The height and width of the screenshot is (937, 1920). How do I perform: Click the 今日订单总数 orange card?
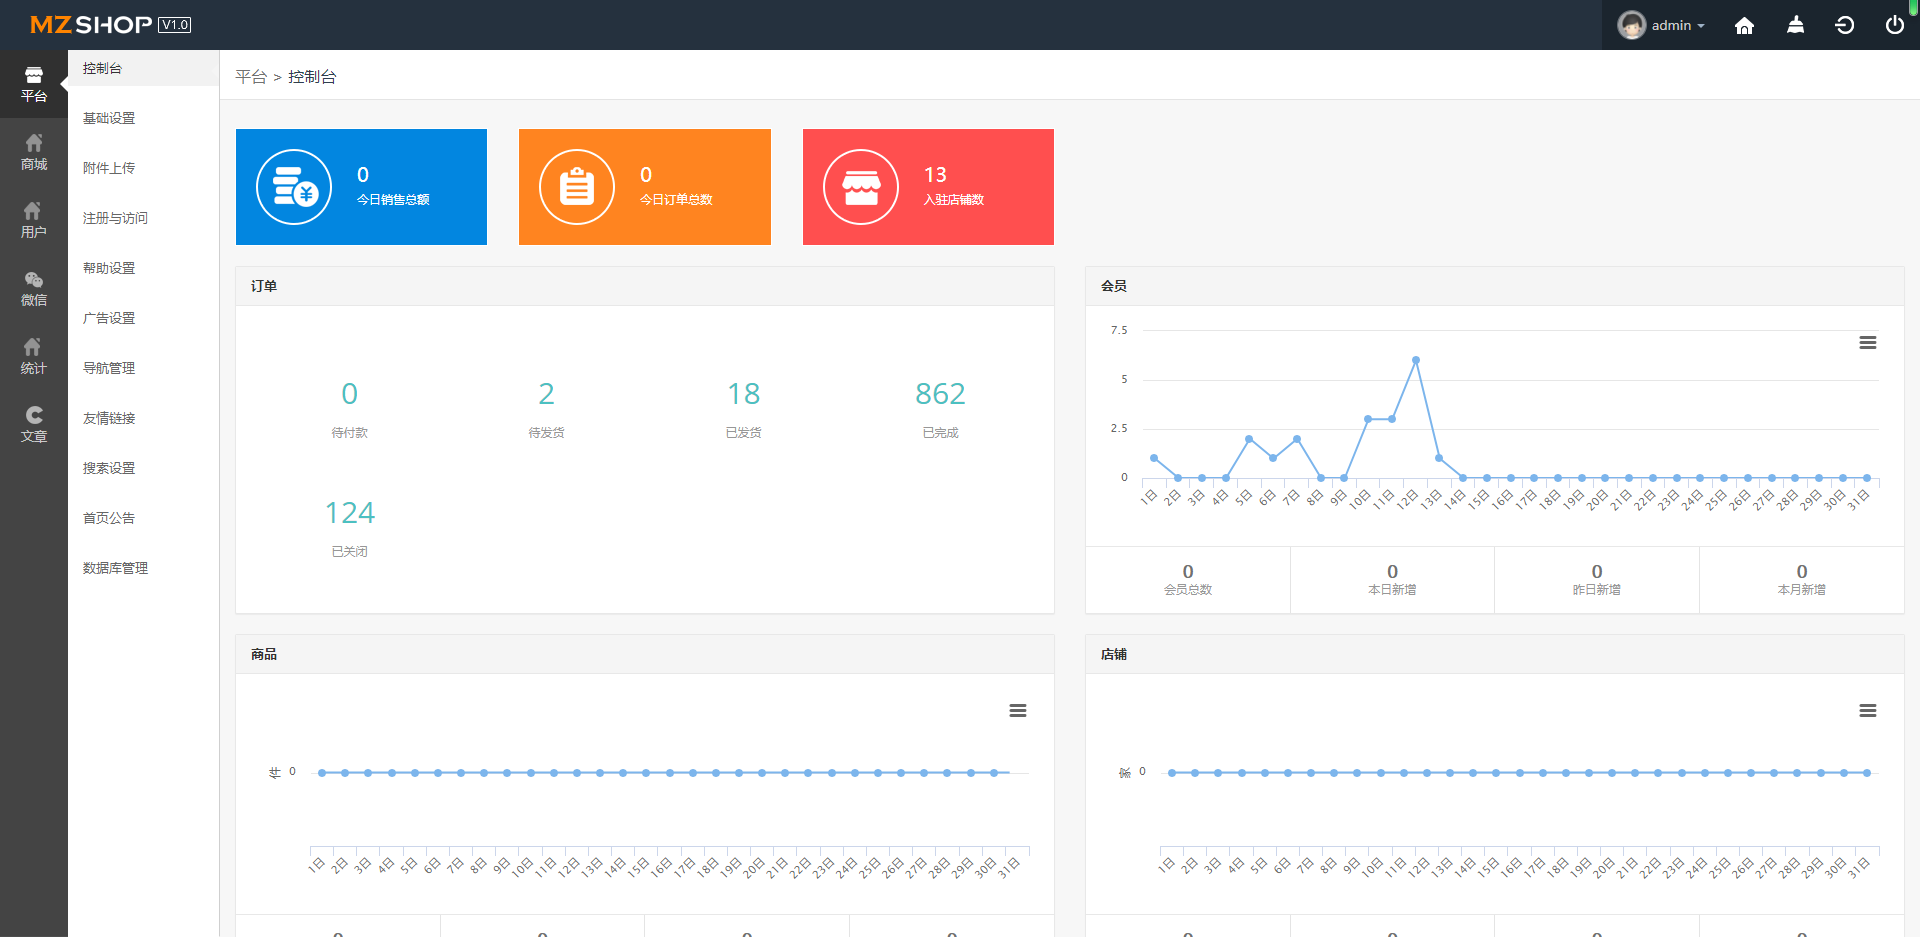[x=645, y=187]
